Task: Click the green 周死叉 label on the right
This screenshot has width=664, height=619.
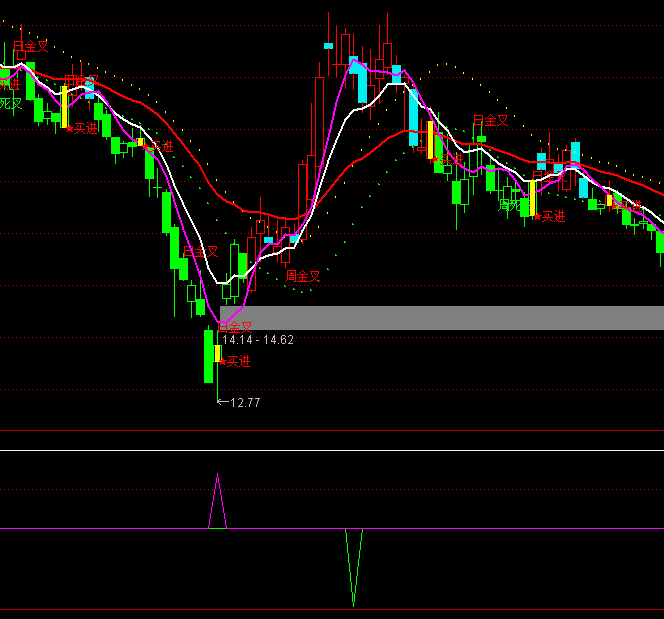Action: 511,205
